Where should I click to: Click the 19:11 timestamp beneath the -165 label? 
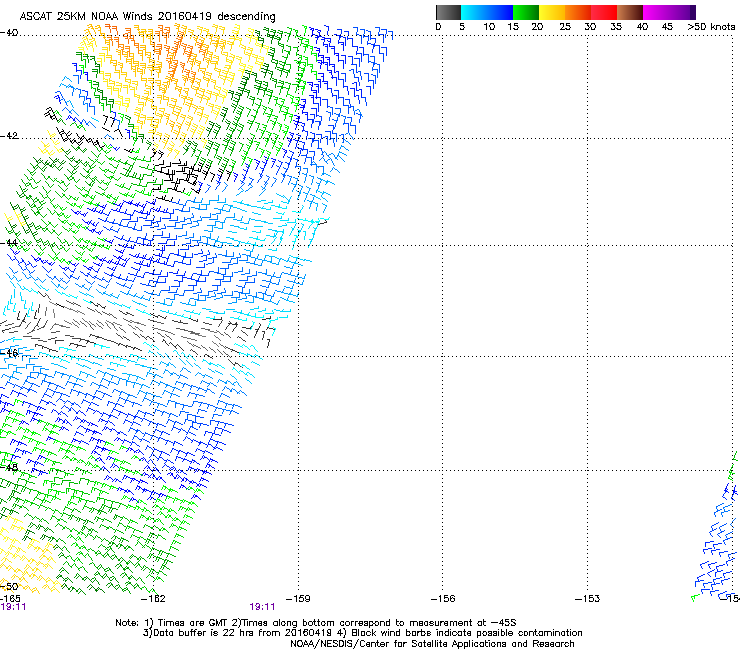(x=13, y=607)
